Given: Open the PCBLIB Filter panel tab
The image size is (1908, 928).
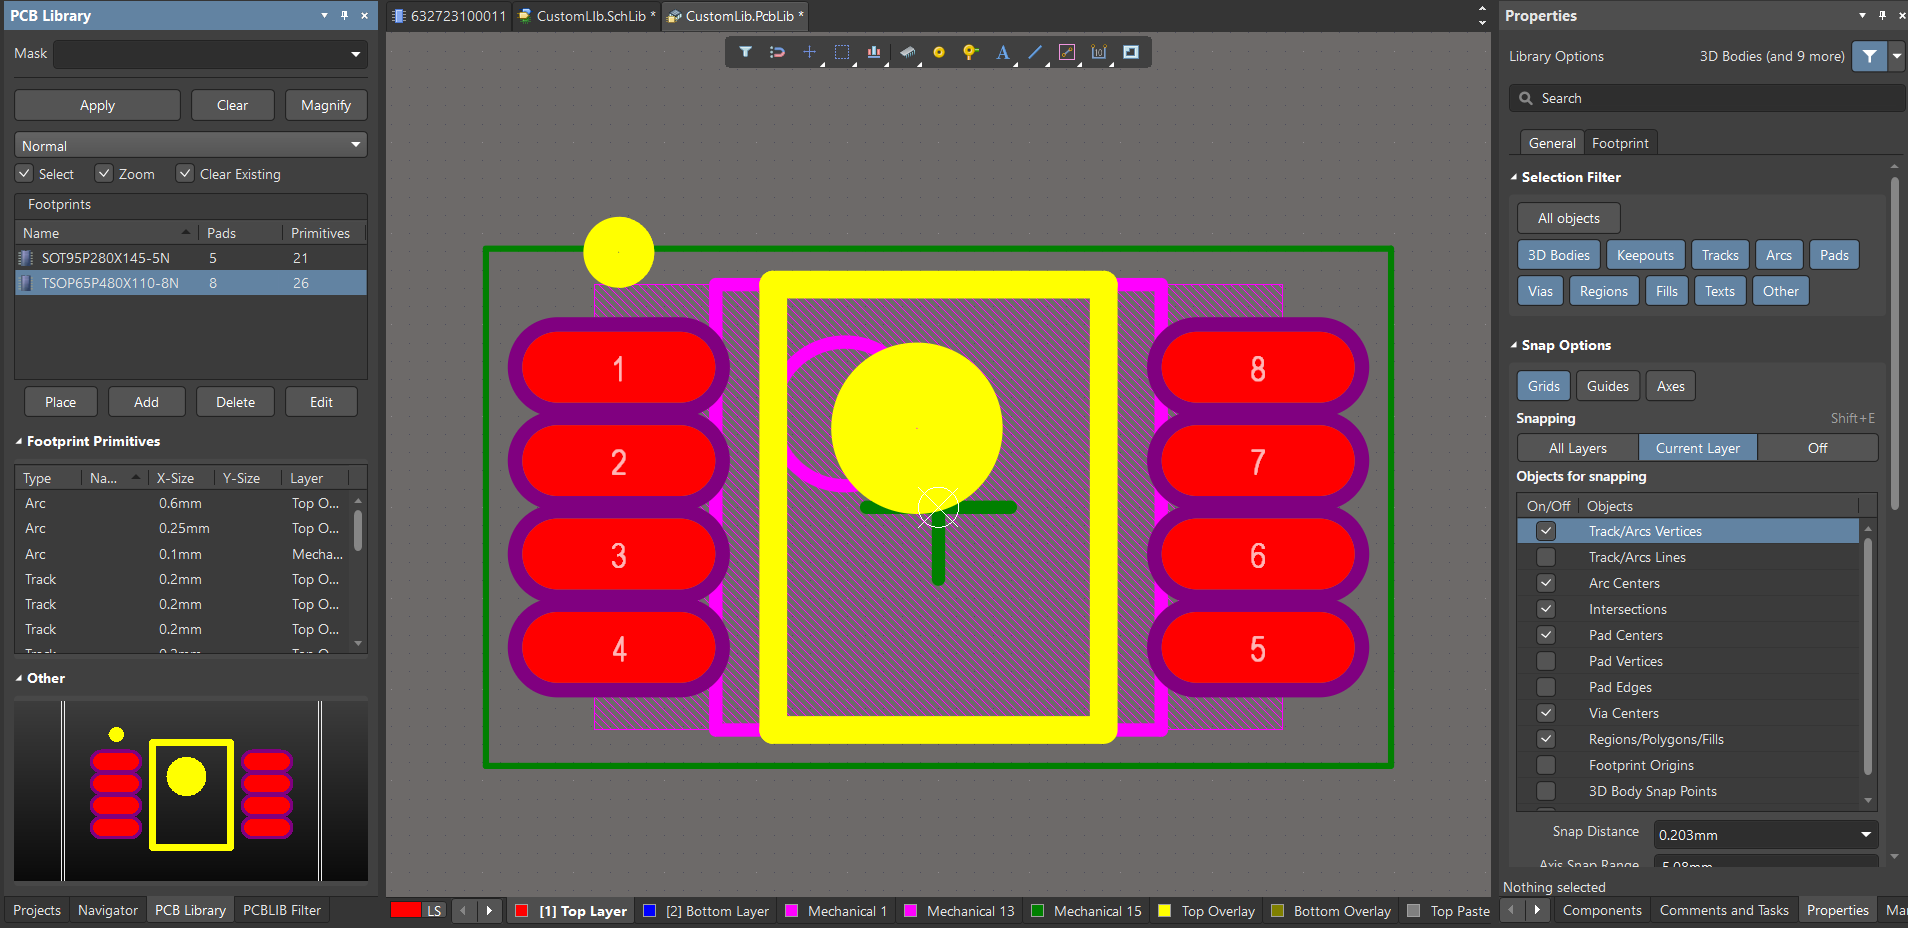Looking at the screenshot, I should coord(282,910).
